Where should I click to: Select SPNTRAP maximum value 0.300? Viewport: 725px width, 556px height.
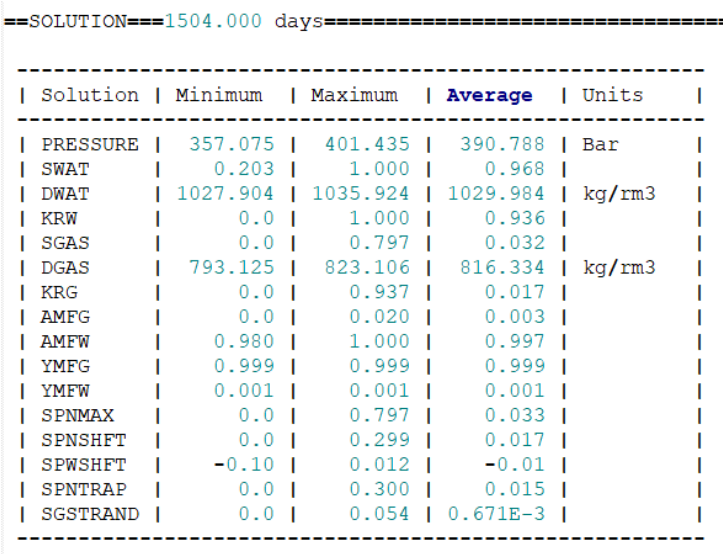click(379, 489)
